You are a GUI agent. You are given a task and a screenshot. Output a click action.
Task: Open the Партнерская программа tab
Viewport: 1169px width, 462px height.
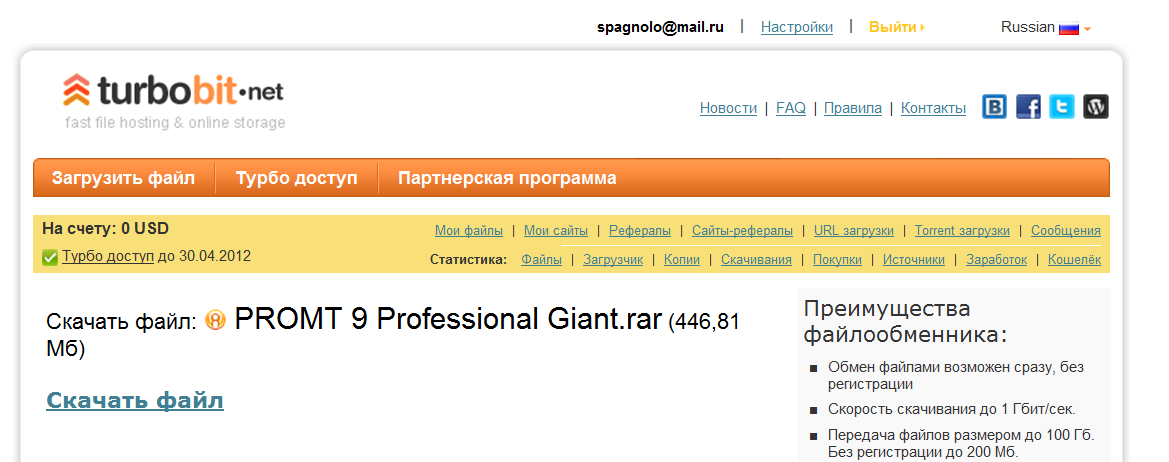pyautogui.click(x=507, y=178)
